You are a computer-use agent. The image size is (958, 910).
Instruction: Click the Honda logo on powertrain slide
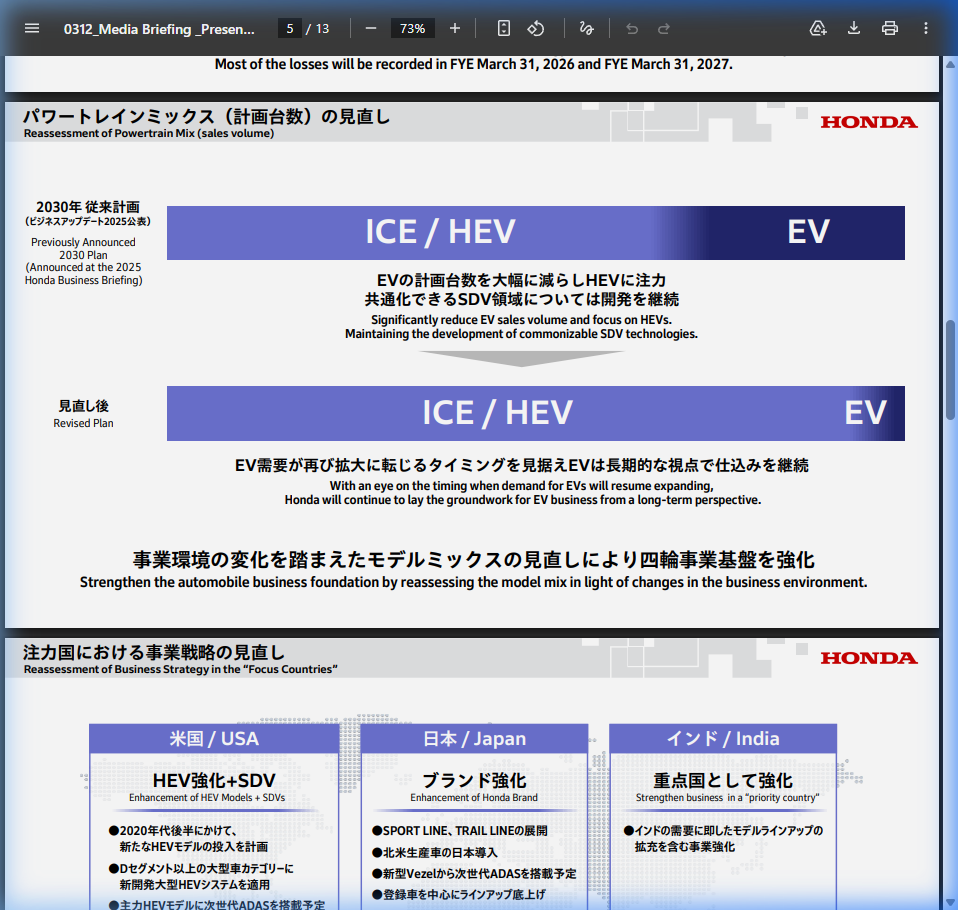click(869, 122)
